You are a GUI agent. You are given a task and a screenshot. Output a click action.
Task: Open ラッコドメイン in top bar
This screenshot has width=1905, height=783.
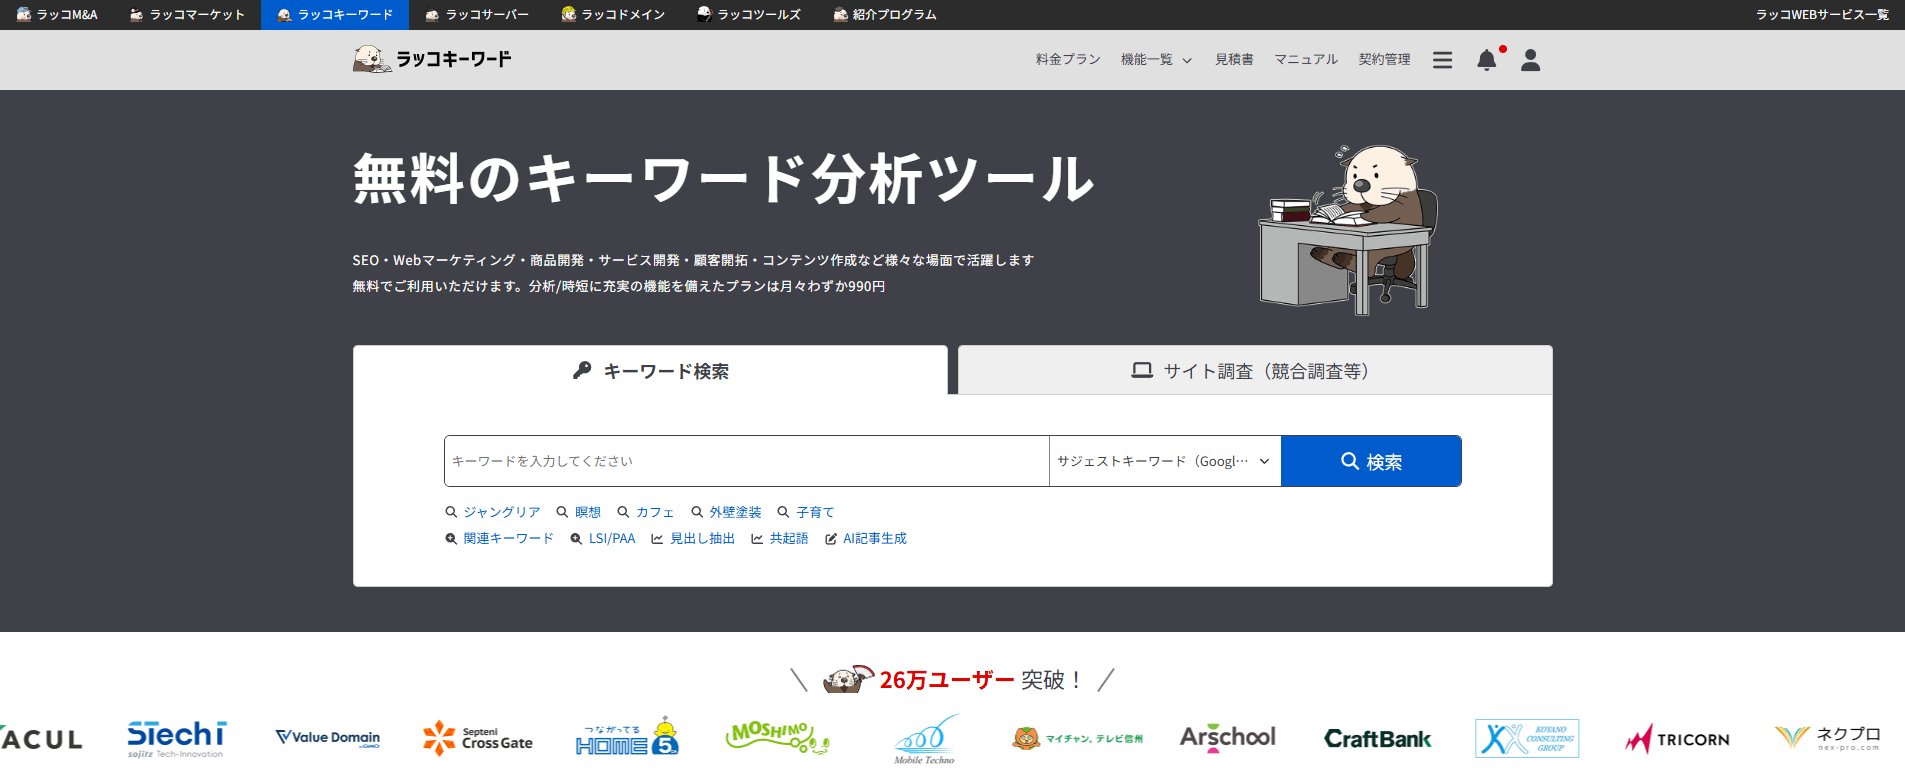(613, 15)
